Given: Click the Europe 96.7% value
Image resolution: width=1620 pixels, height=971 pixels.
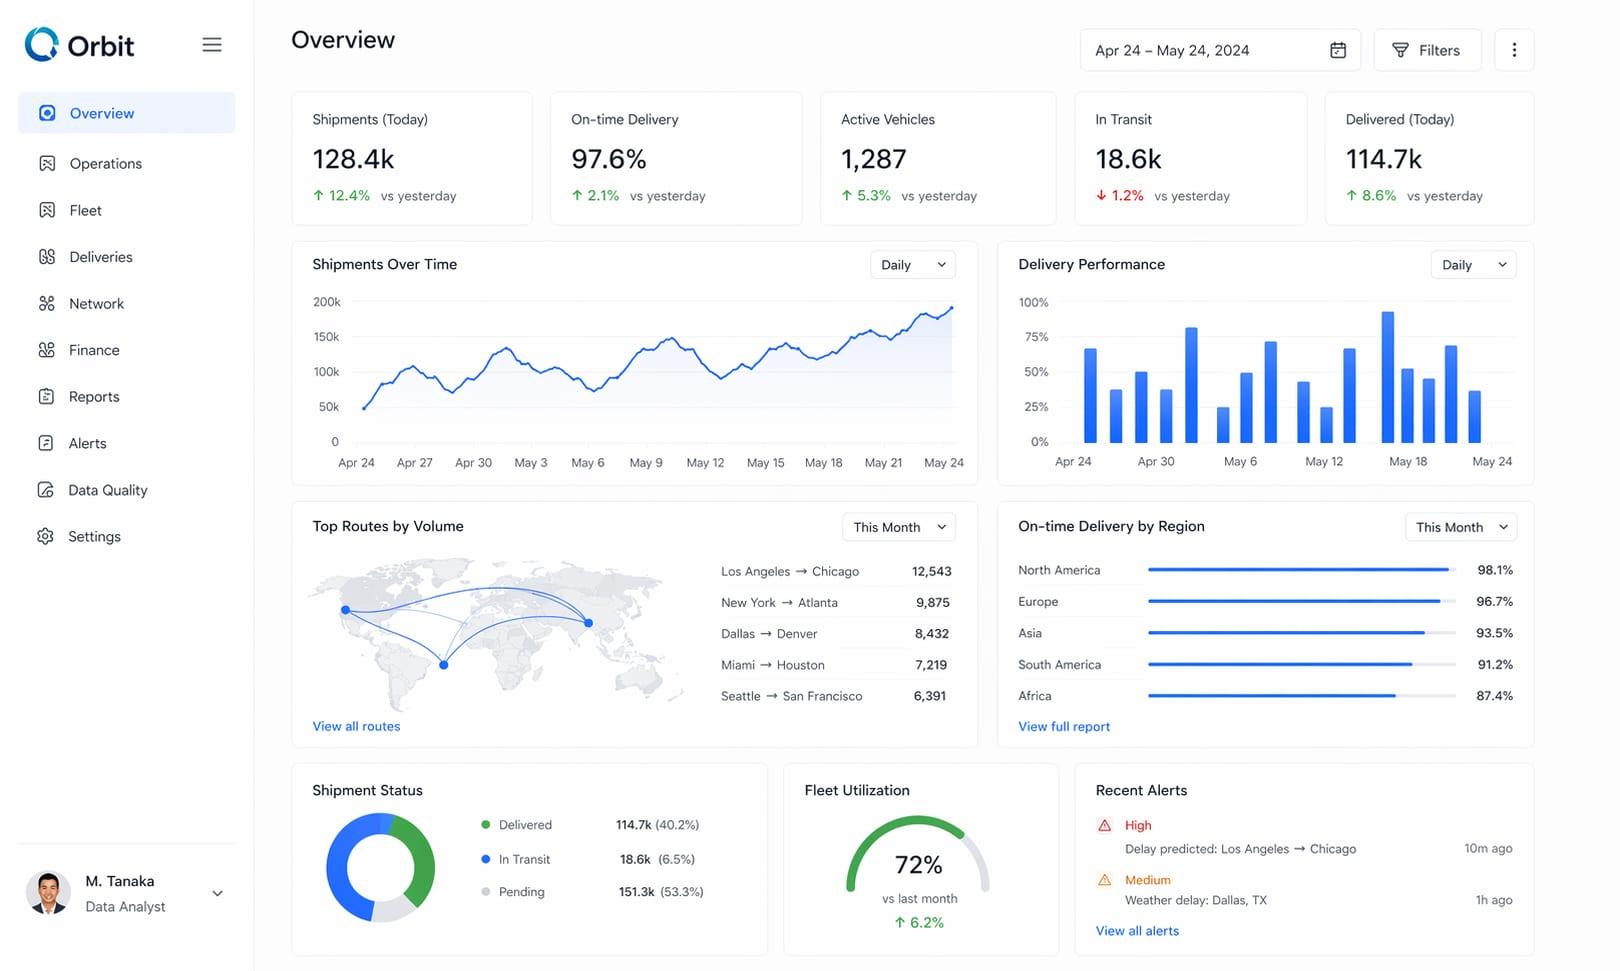Looking at the screenshot, I should pyautogui.click(x=1494, y=601).
